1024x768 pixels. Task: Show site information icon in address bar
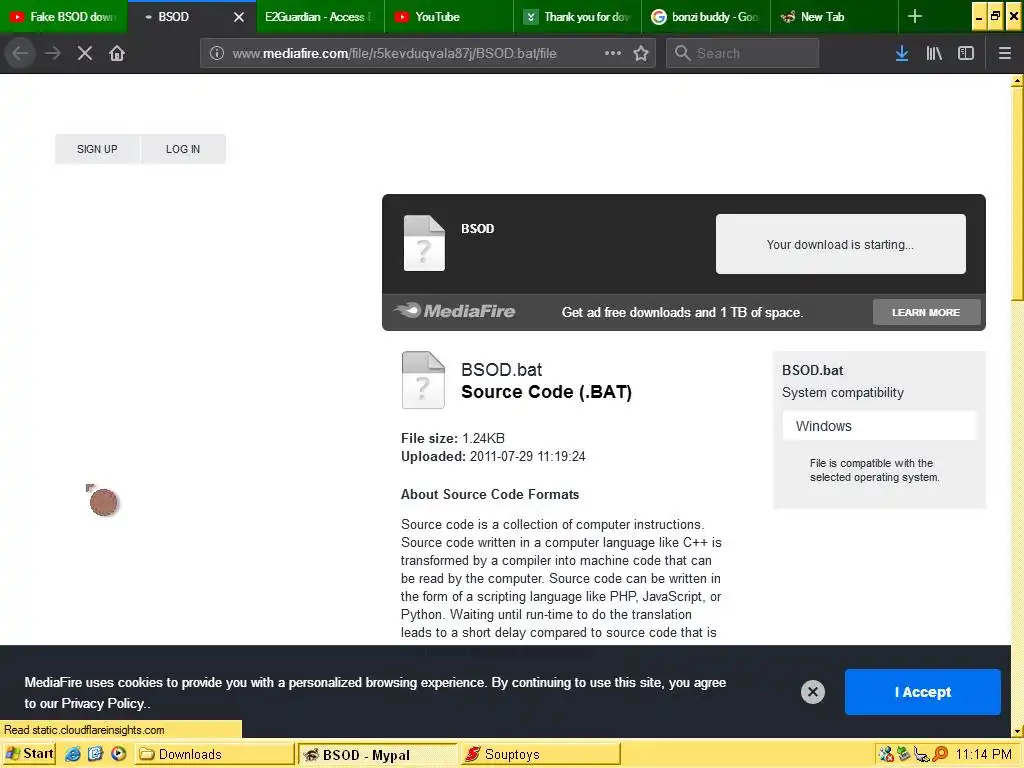point(217,53)
